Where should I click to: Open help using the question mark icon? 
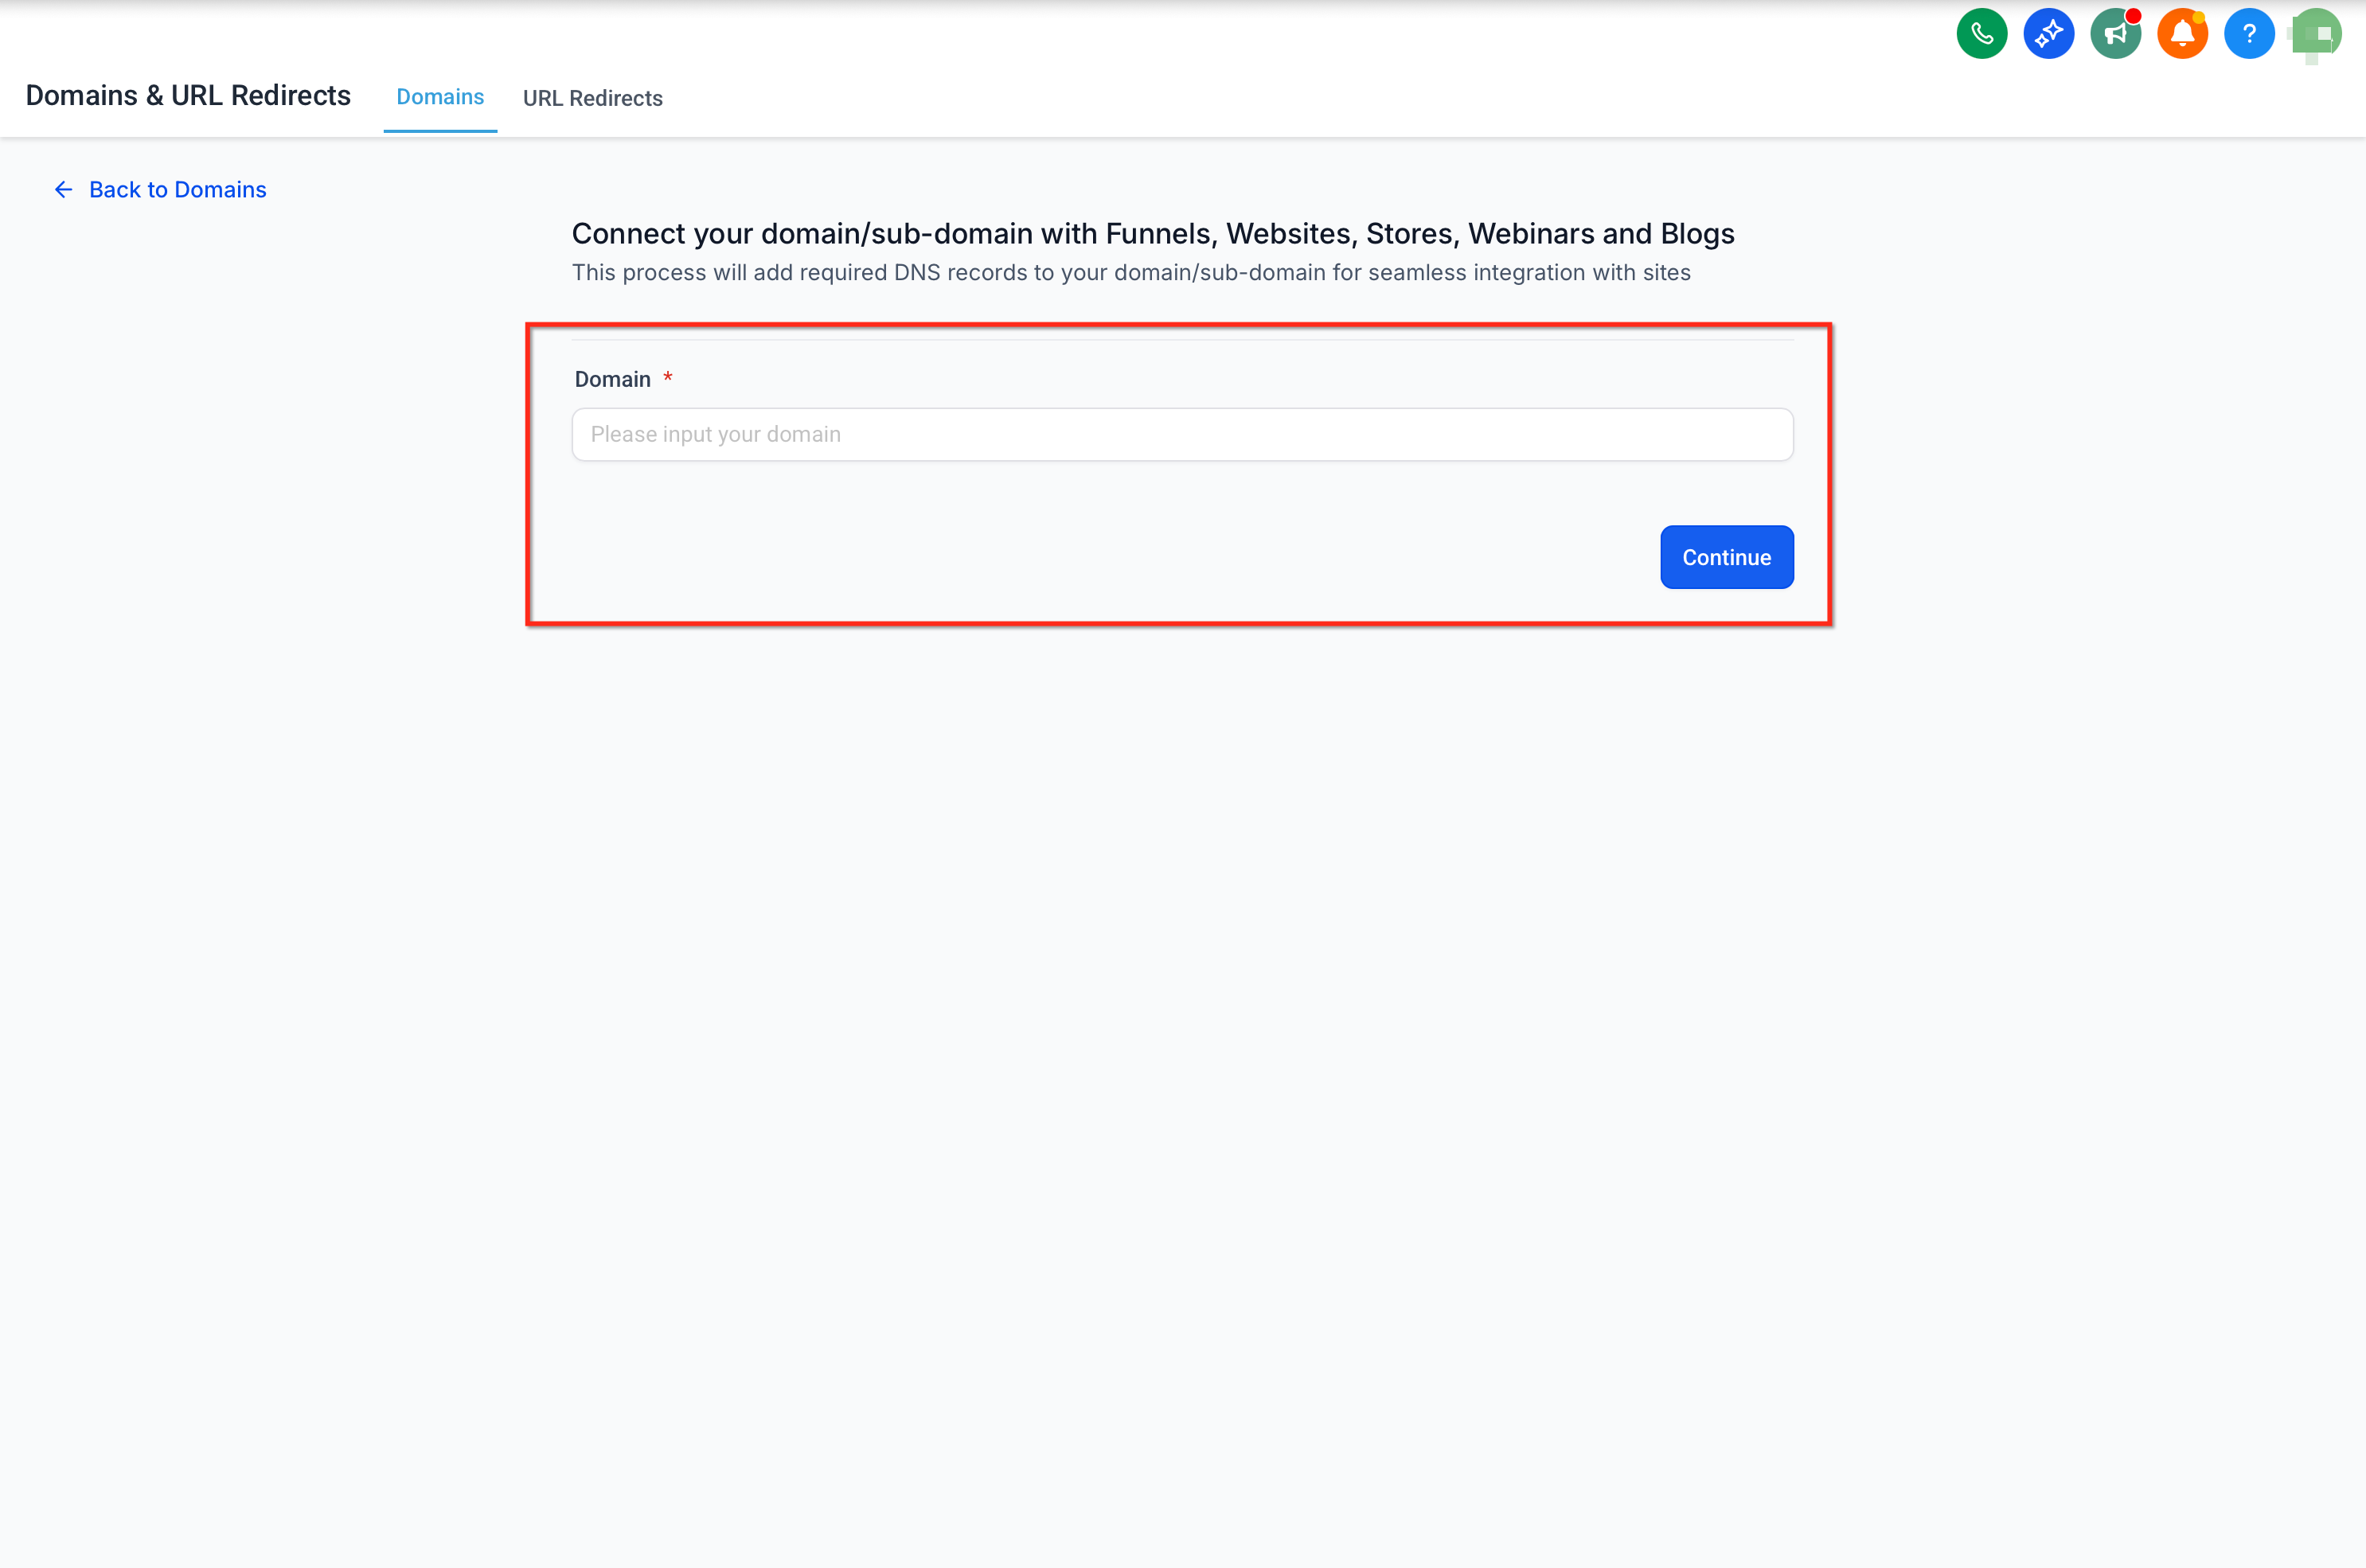(2249, 33)
